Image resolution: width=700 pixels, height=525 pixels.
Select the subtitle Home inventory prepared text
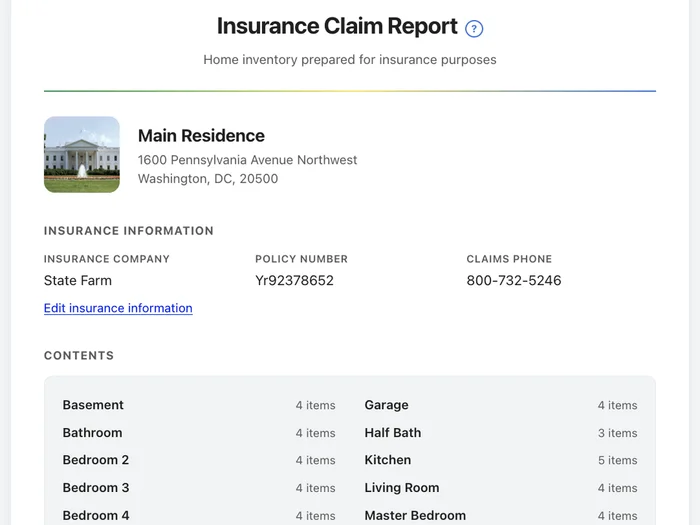pos(350,59)
